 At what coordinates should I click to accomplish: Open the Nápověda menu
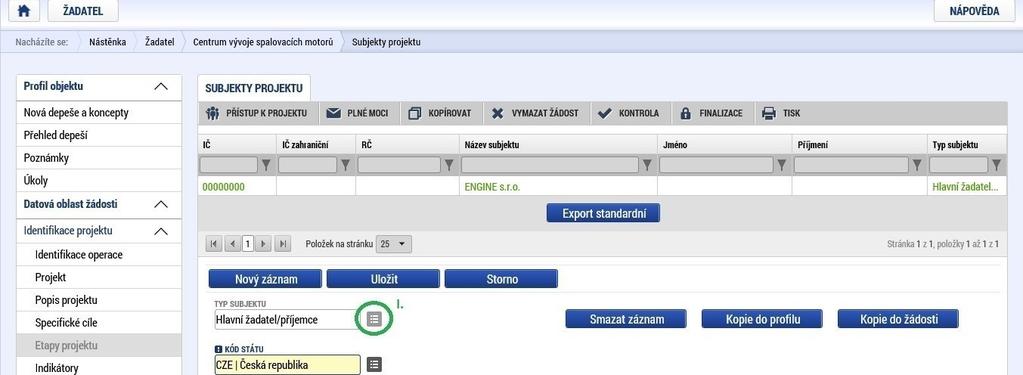pyautogui.click(x=975, y=10)
